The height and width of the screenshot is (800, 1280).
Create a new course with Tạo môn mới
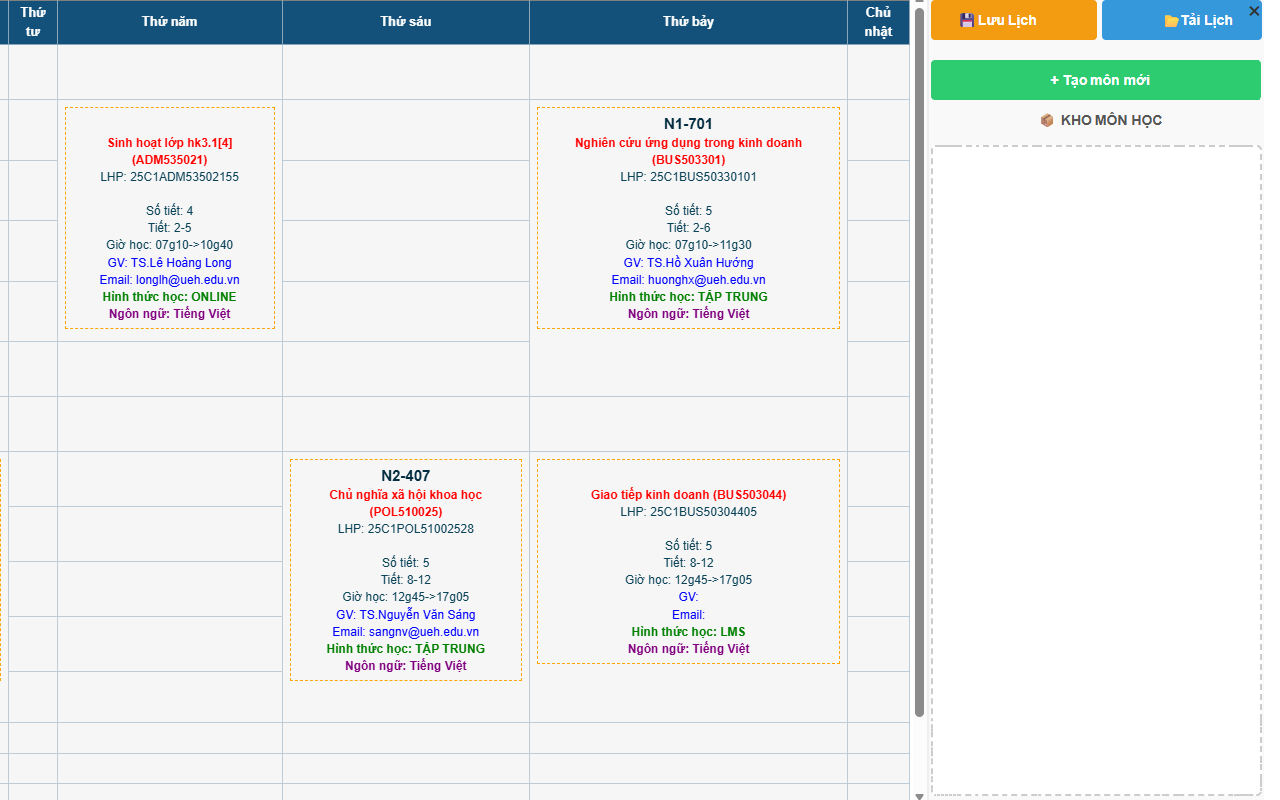(1095, 79)
